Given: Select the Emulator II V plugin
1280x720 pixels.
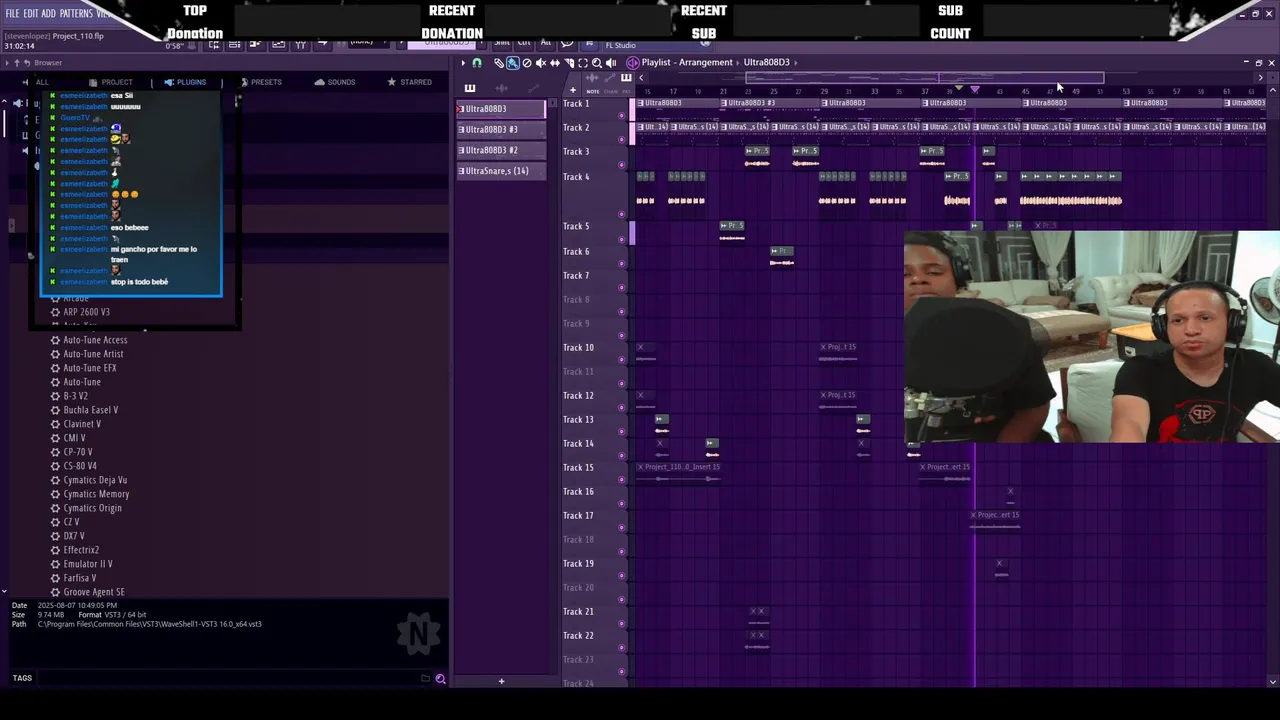Looking at the screenshot, I should coord(88,564).
